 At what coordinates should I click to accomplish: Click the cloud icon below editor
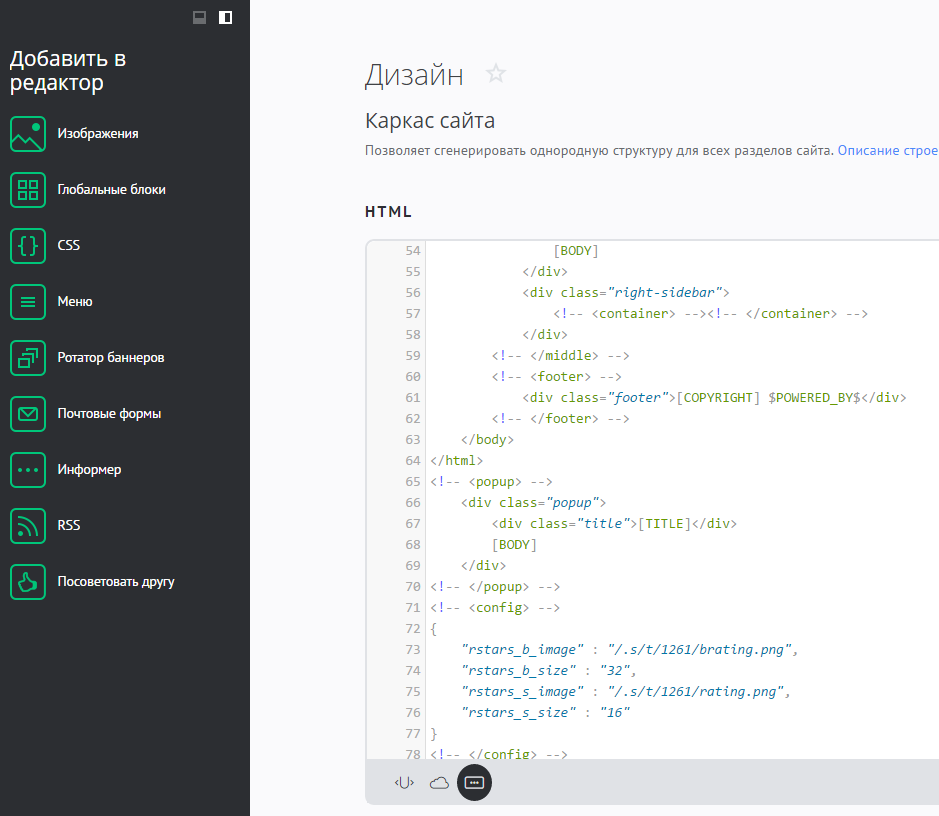click(x=439, y=783)
